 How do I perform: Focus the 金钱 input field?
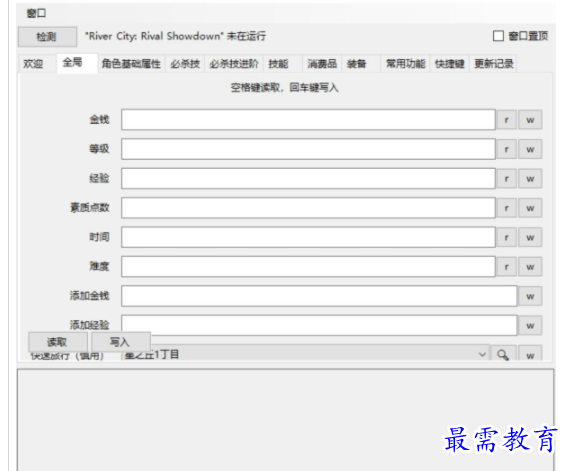pyautogui.click(x=308, y=120)
